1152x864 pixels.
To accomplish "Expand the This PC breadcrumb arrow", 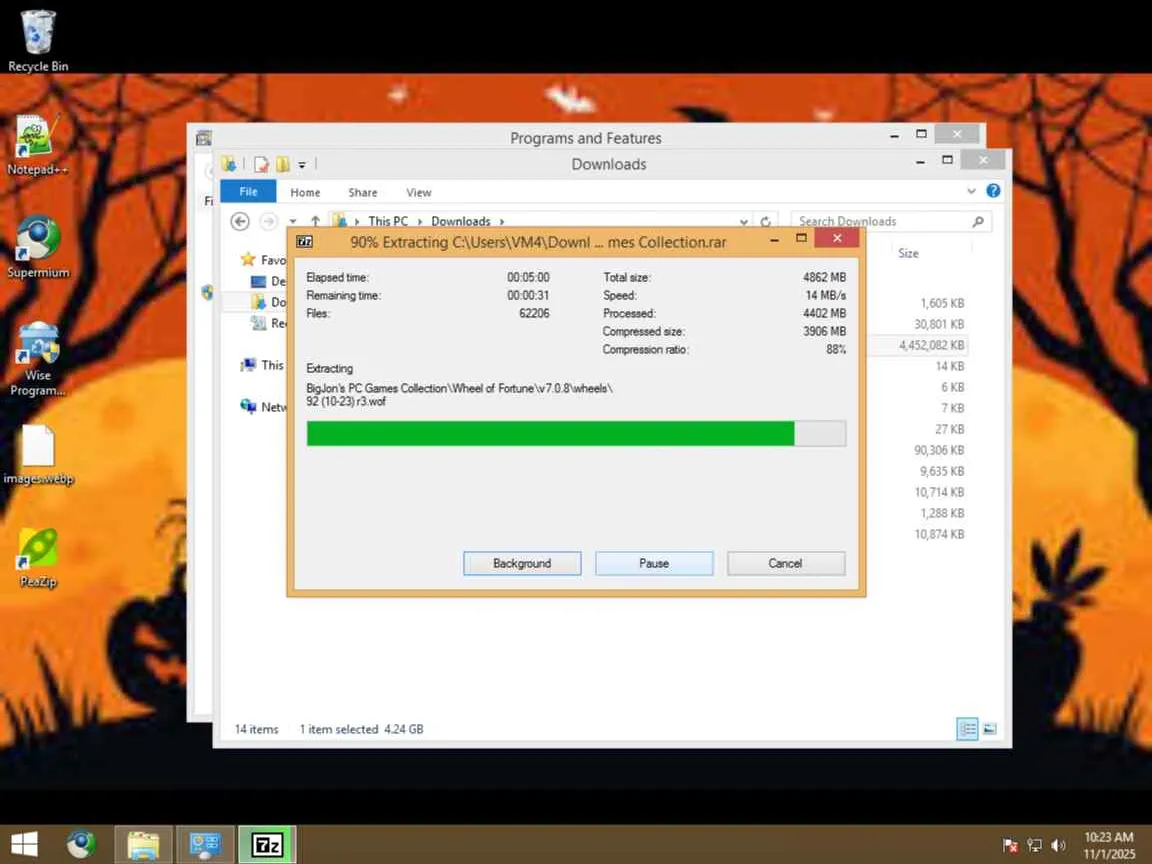I will (x=420, y=221).
